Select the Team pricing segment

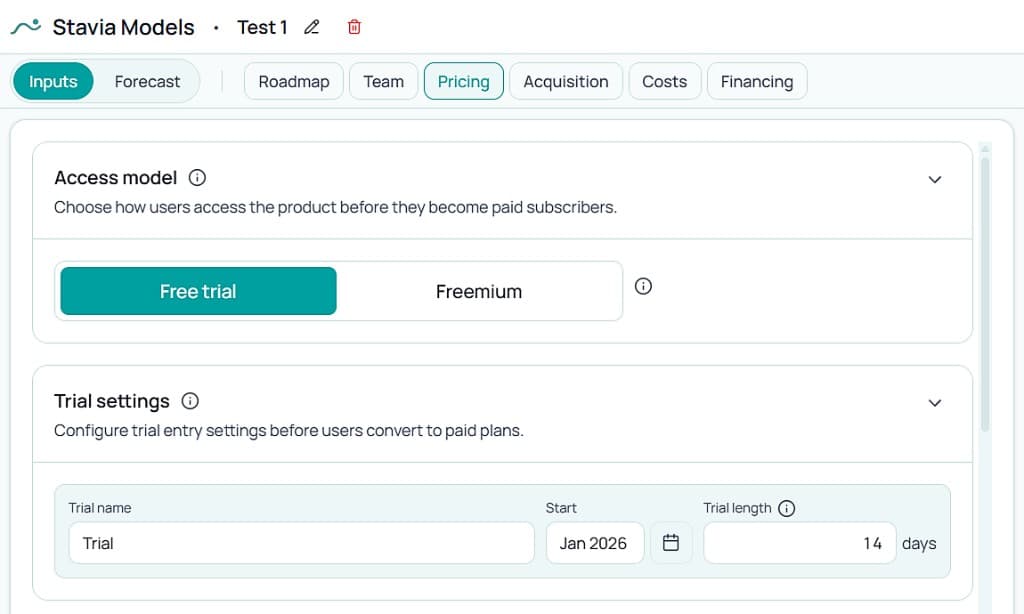click(383, 81)
